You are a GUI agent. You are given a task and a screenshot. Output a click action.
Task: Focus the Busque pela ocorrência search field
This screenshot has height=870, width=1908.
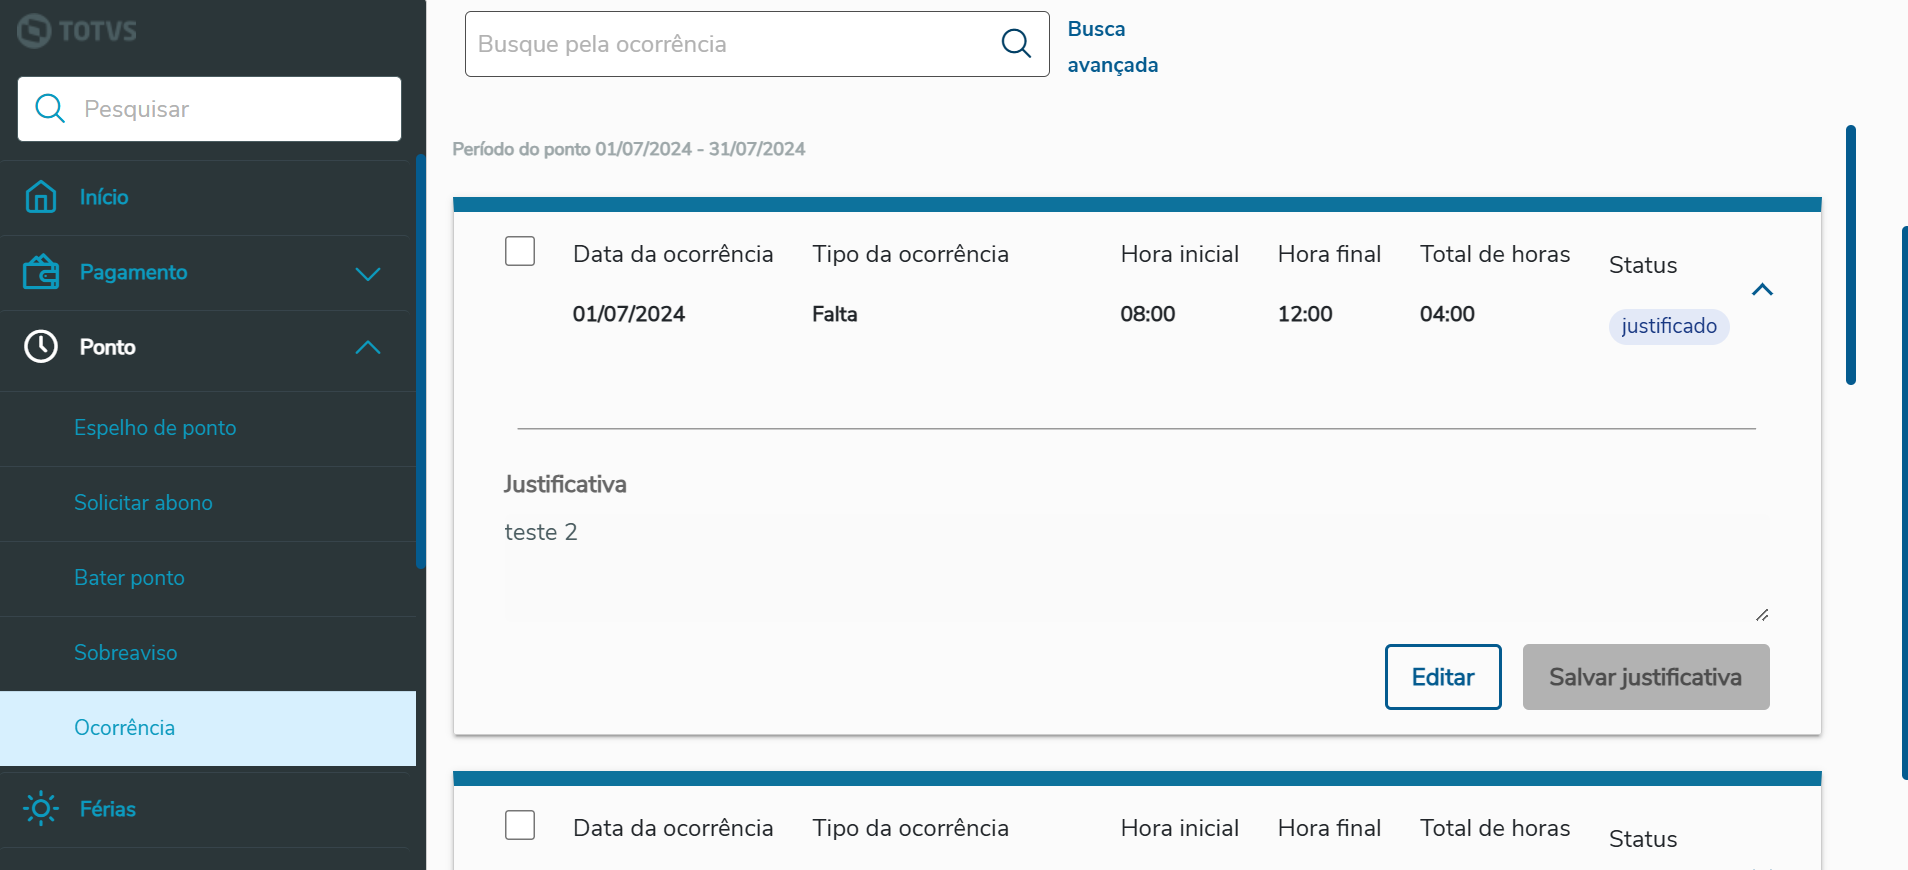[x=730, y=44]
